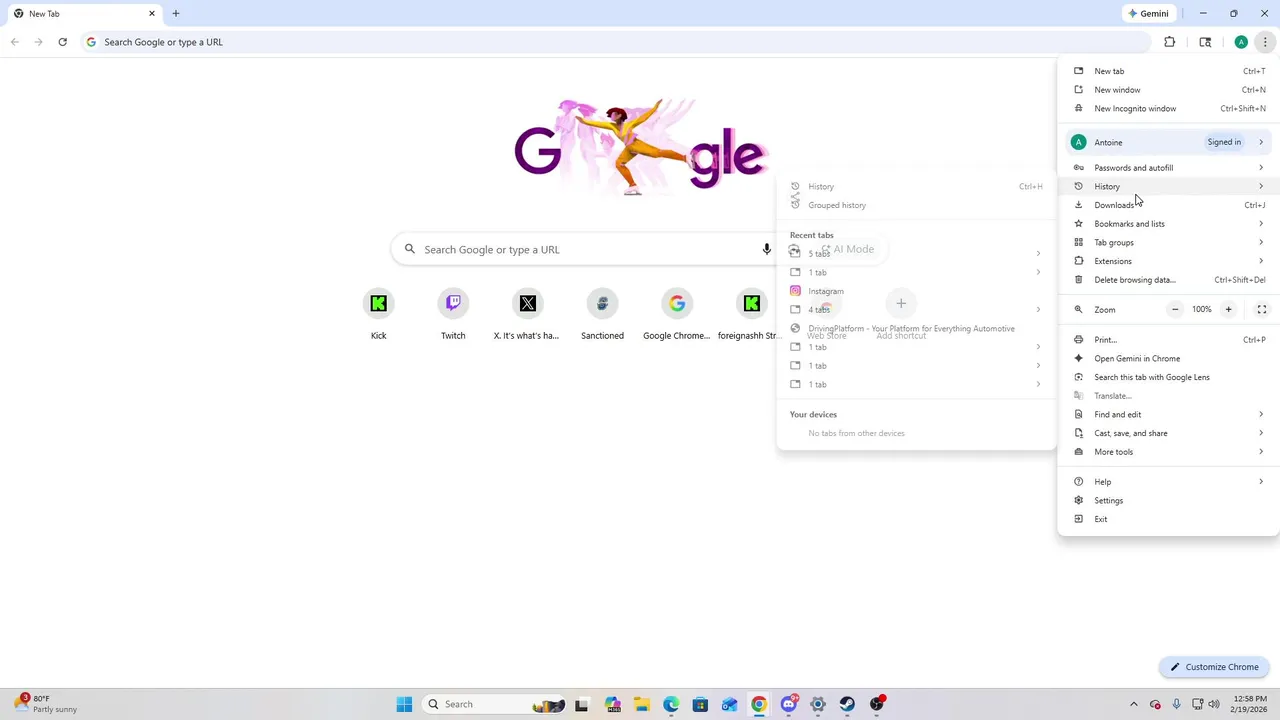Open the foreignashh shortcut tile

coord(750,314)
